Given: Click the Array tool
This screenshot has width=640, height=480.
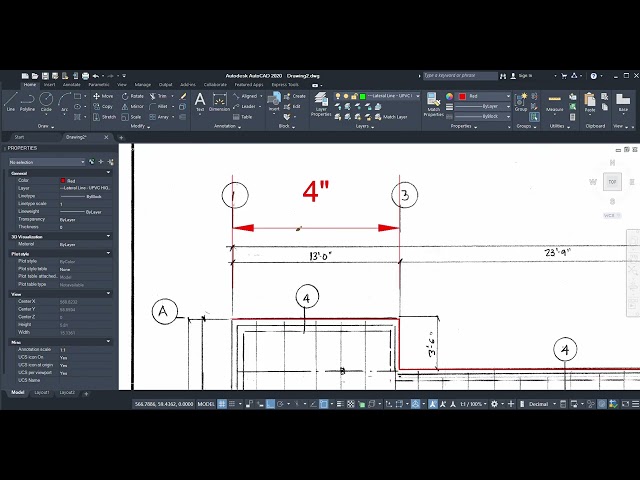Looking at the screenshot, I should coord(159,117).
